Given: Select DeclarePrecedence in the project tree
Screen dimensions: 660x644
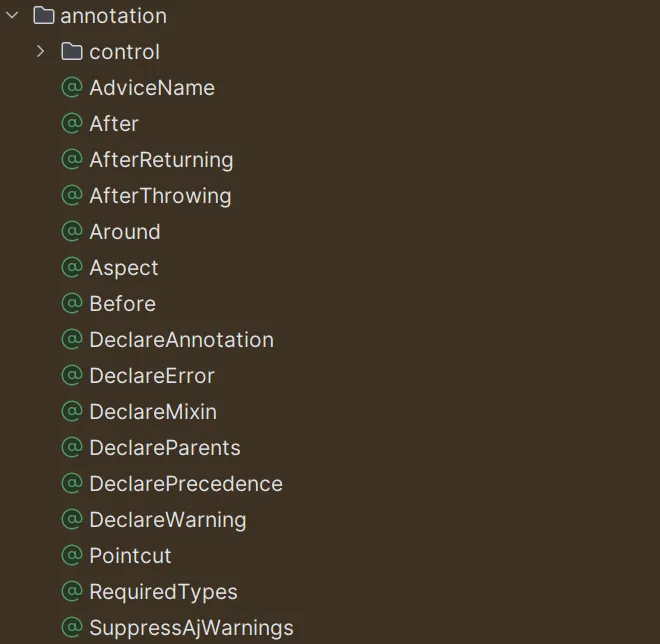Looking at the screenshot, I should [186, 484].
